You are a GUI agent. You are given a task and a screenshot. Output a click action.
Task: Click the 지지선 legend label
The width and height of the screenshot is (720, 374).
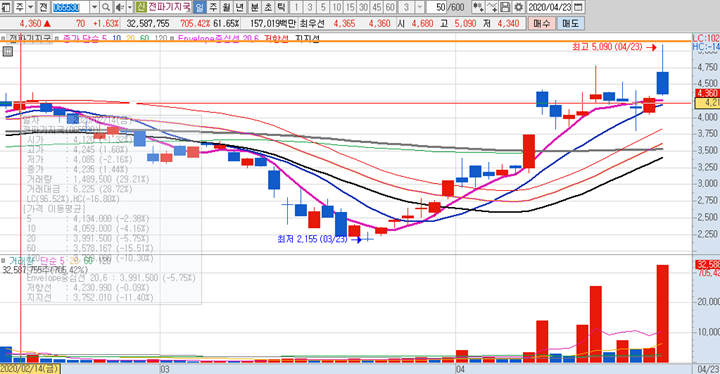[x=307, y=39]
